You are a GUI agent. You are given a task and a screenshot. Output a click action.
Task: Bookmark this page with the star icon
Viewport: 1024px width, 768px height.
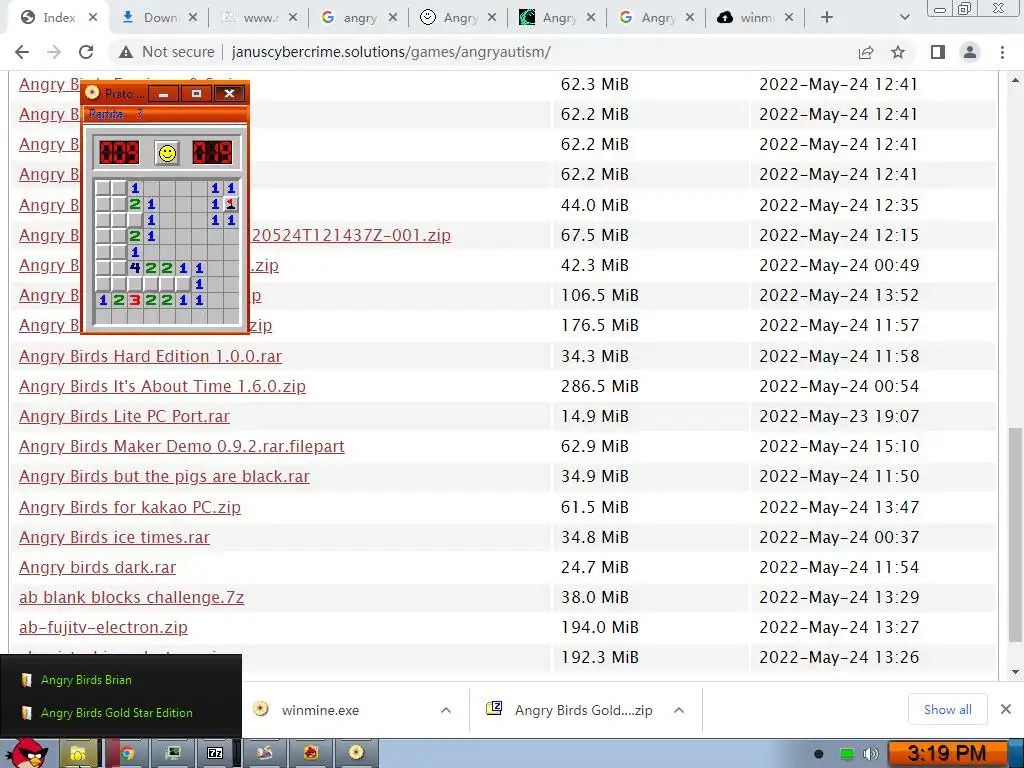point(898,52)
